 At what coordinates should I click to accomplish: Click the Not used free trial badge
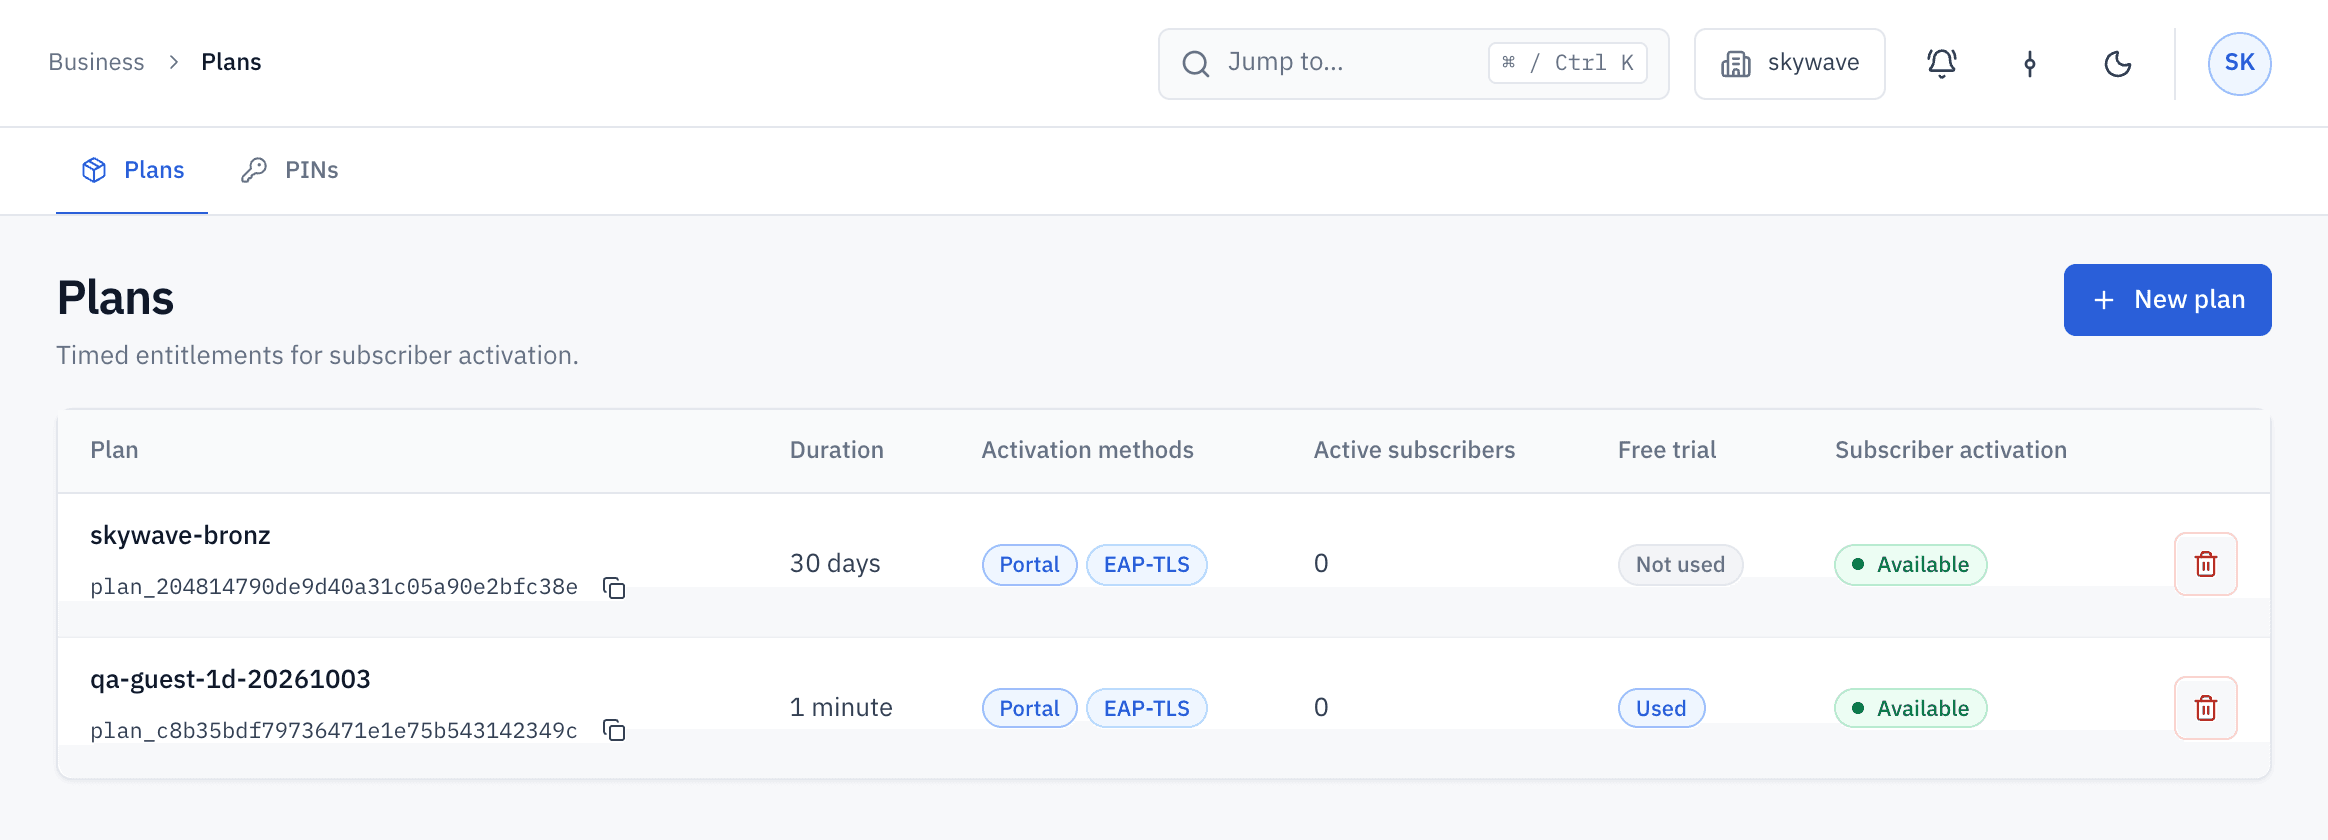coord(1680,565)
